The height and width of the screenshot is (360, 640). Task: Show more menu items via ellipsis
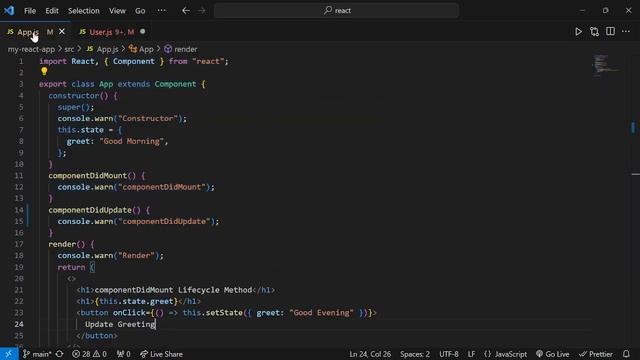pyautogui.click(x=162, y=10)
